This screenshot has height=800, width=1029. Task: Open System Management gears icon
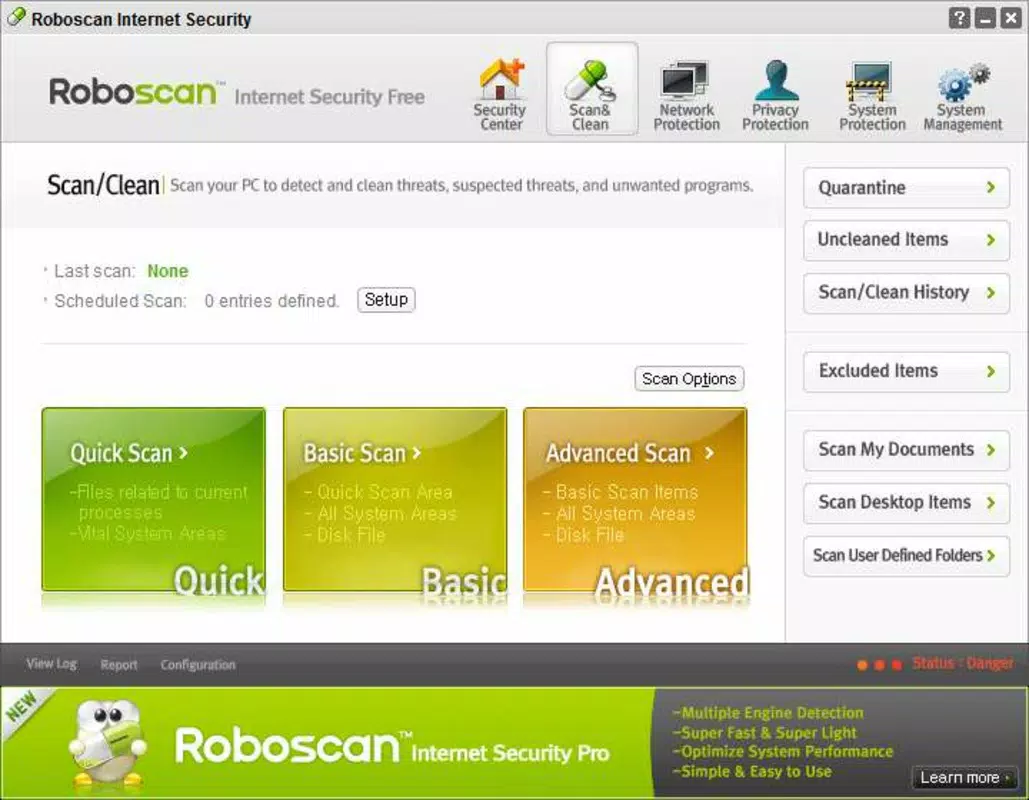[962, 81]
